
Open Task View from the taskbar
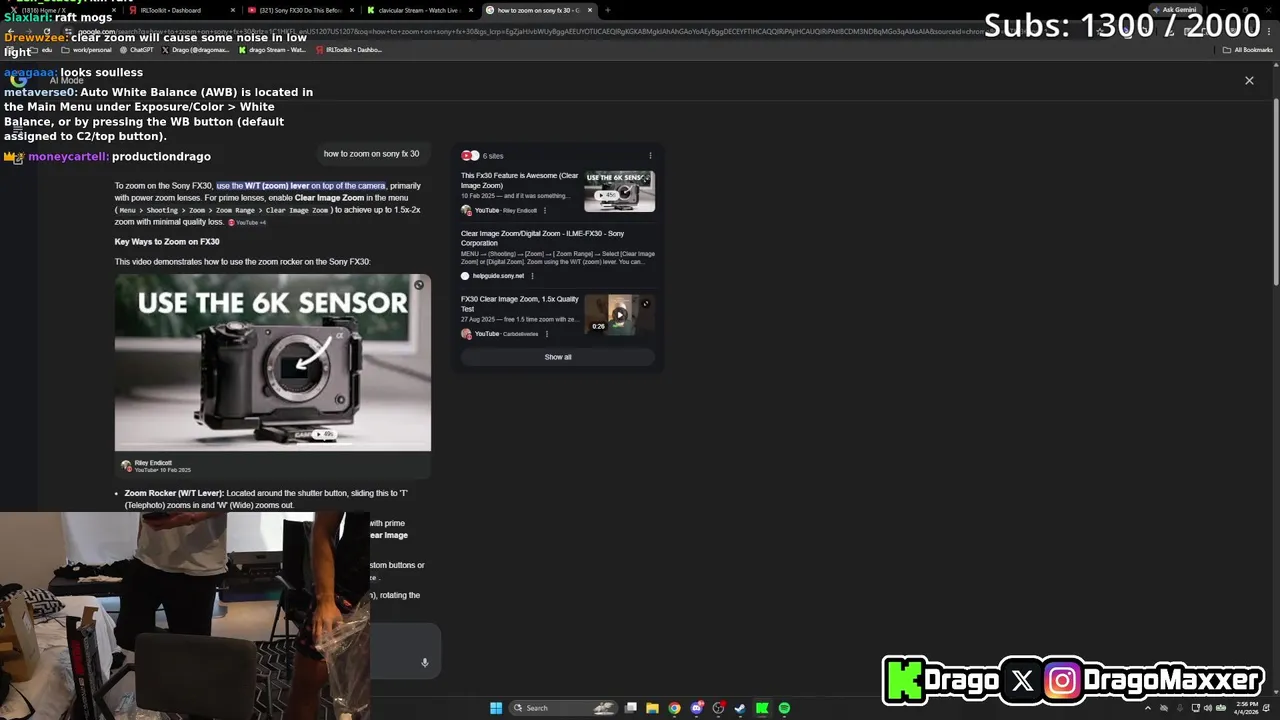[x=631, y=708]
